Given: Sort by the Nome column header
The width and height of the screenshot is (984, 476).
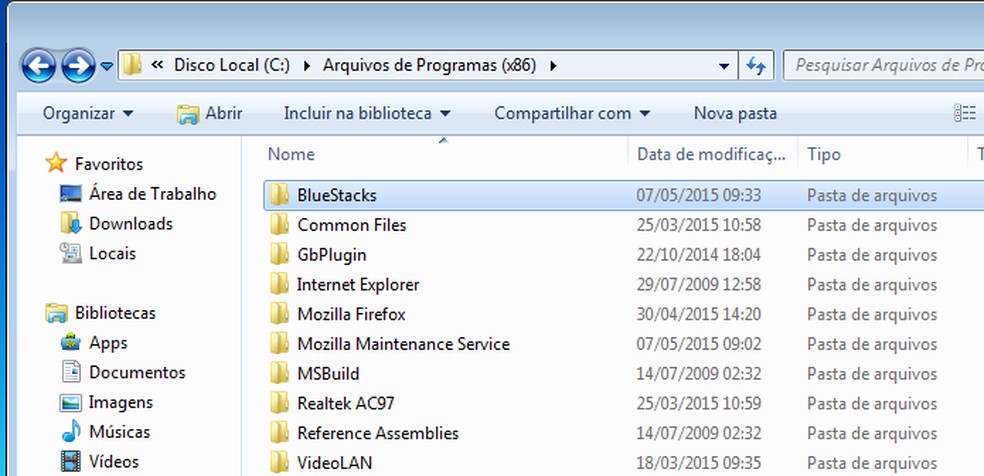Looking at the screenshot, I should click(291, 154).
